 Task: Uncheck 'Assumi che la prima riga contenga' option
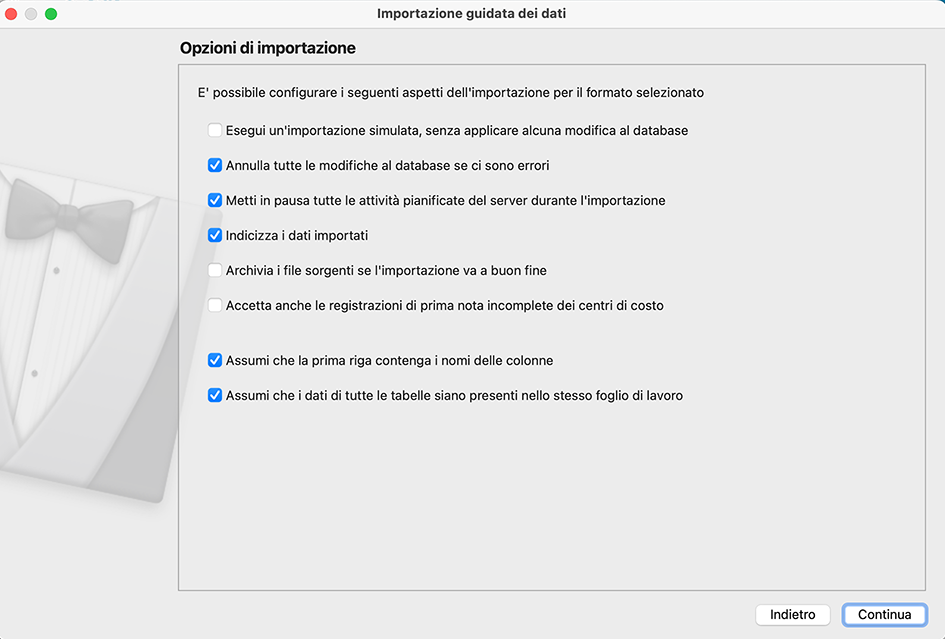point(215,360)
